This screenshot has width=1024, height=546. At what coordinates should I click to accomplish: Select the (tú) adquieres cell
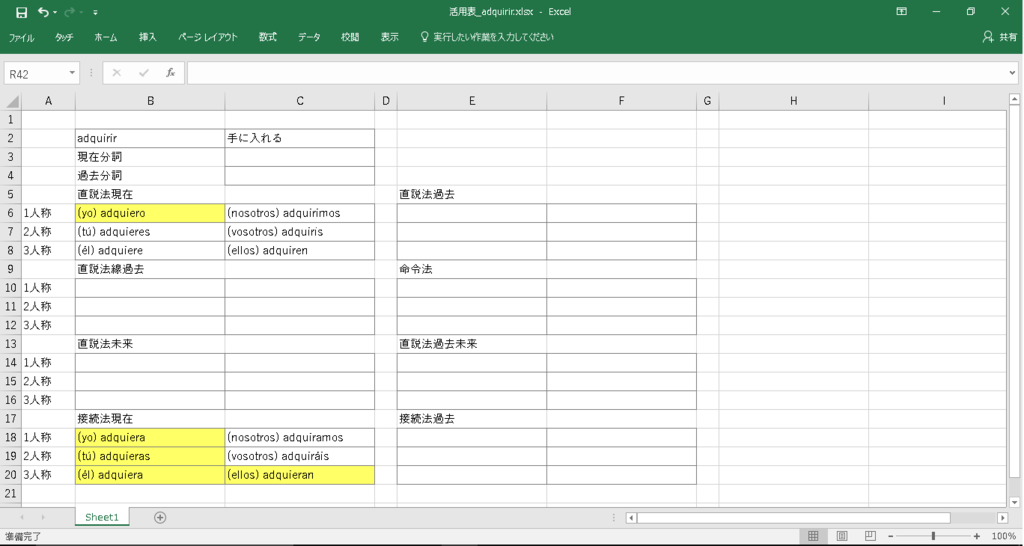150,232
